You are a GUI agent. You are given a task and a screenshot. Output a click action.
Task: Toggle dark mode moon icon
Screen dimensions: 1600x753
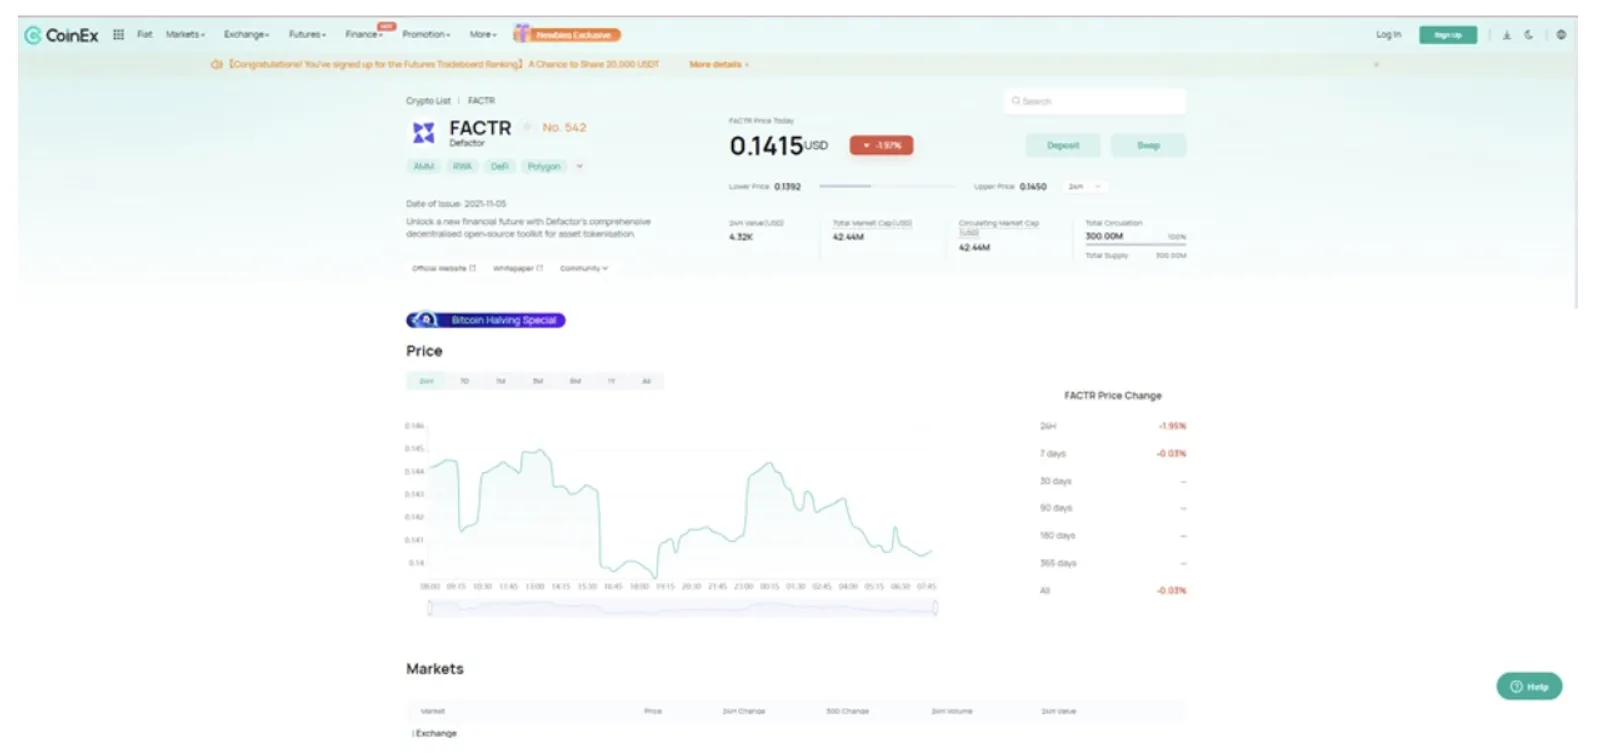[1529, 35]
